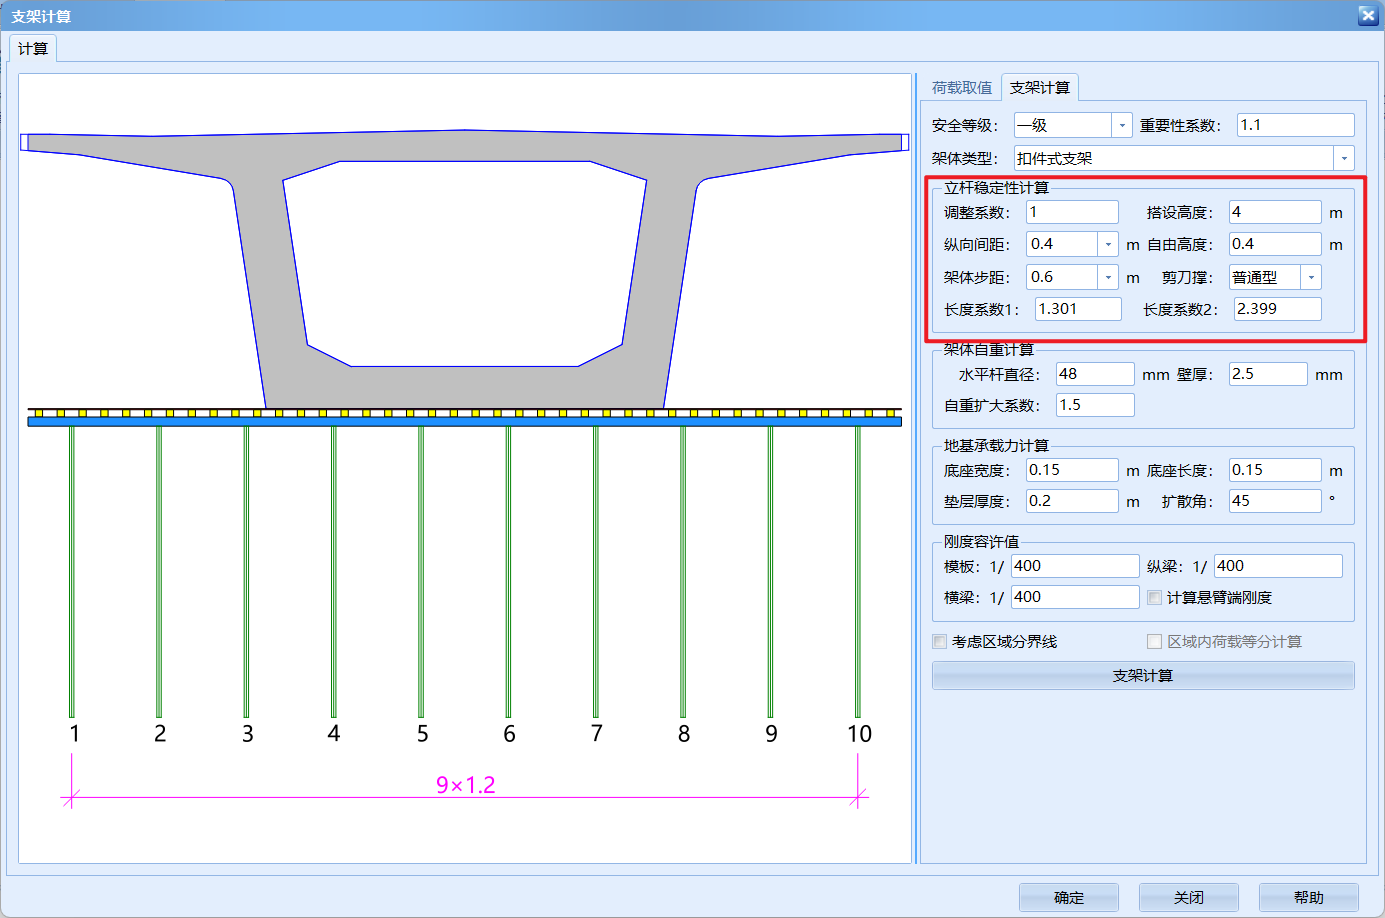Image resolution: width=1385 pixels, height=918 pixels.
Task: Click the 搭设高度 input field
Action: coord(1274,213)
